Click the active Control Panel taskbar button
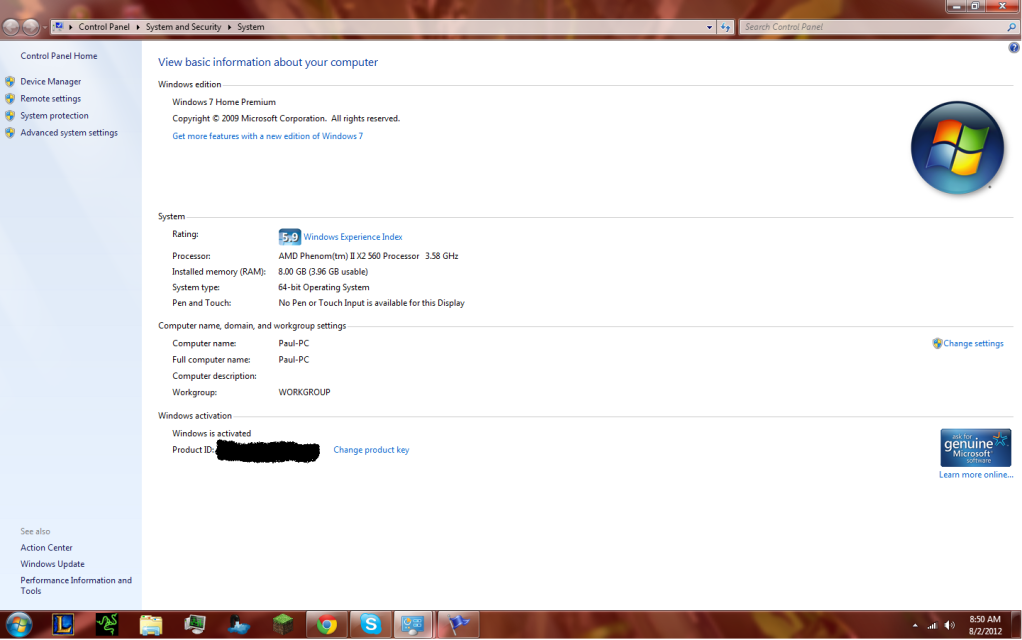 pyautogui.click(x=413, y=624)
